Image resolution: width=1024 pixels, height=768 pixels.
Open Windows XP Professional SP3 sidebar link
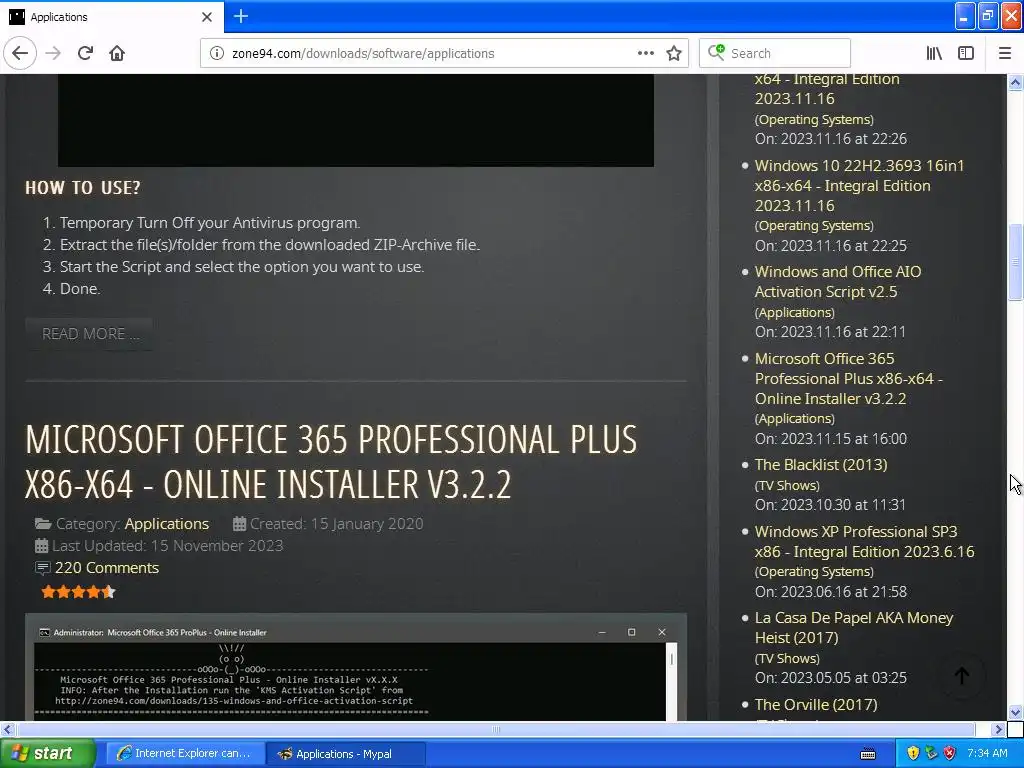coord(865,541)
